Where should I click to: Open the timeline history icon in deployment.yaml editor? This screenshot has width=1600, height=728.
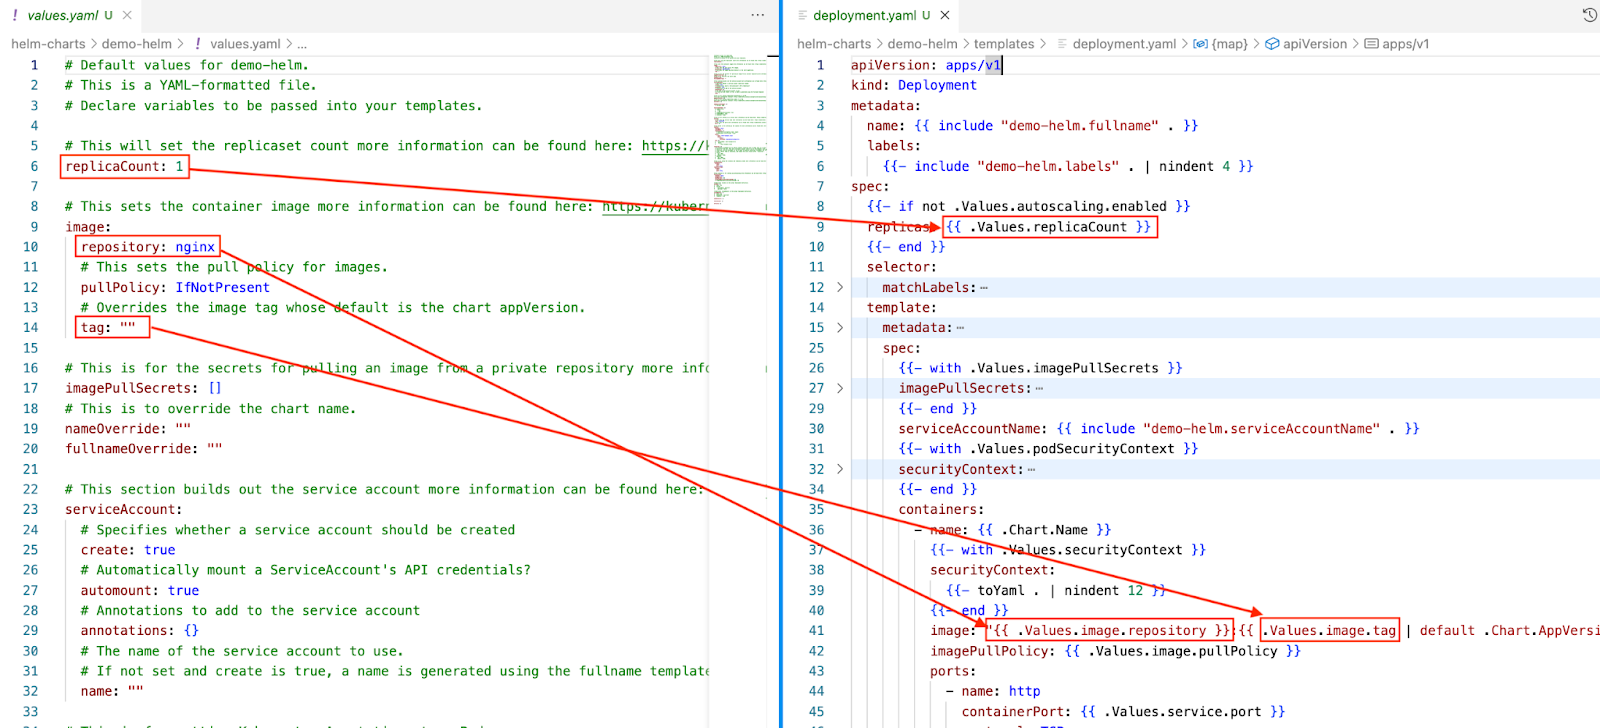click(x=1589, y=15)
